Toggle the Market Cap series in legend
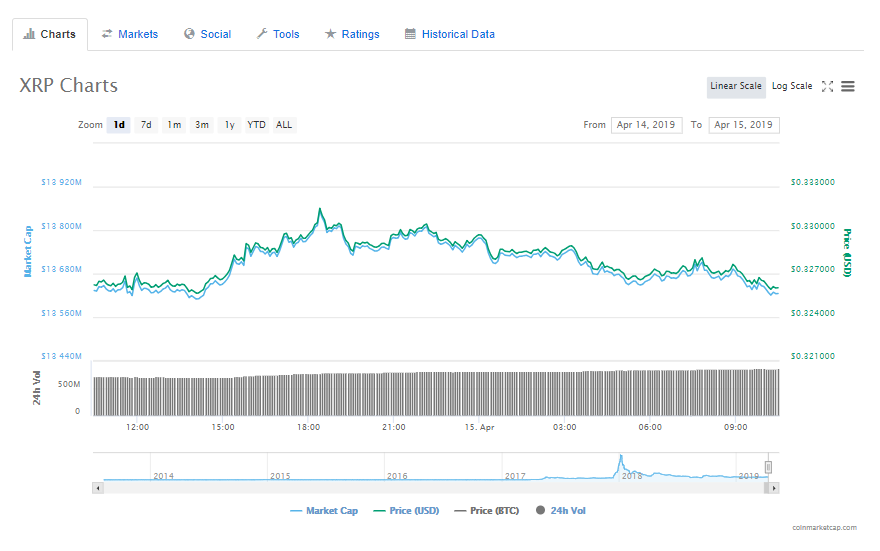The width and height of the screenshot is (880, 551). tap(324, 511)
